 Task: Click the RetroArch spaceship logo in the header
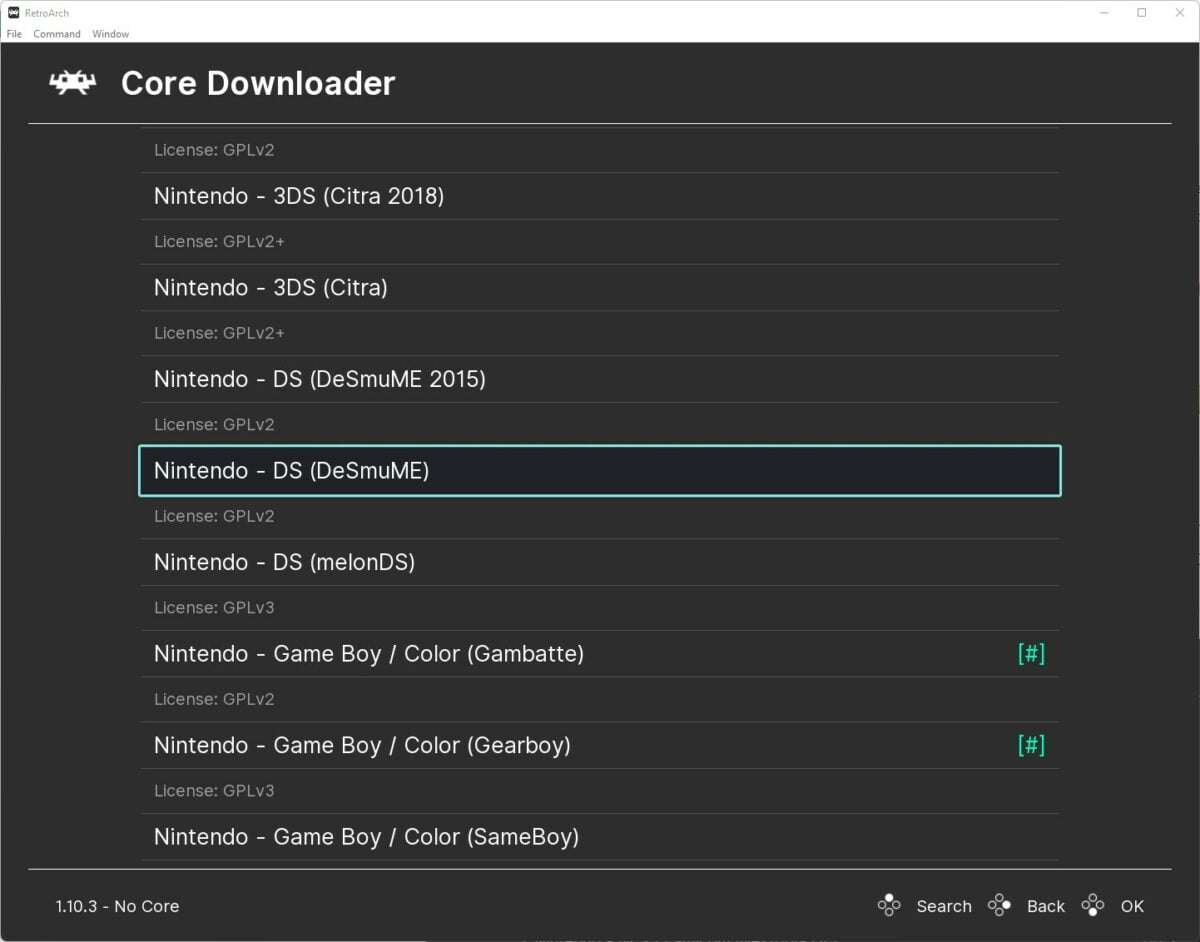pos(71,83)
